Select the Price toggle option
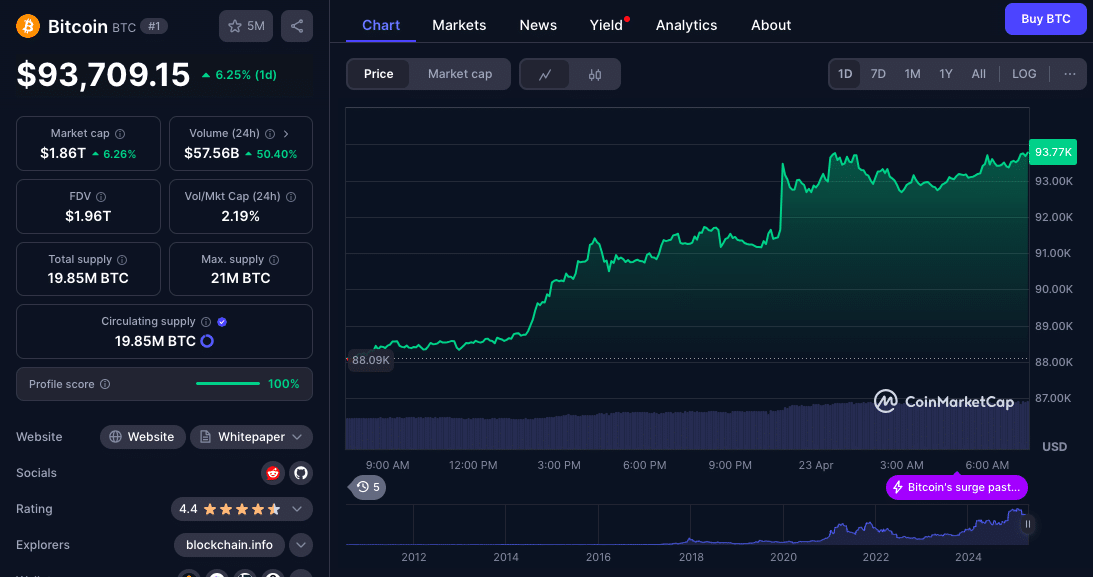The image size is (1093, 577). click(x=378, y=74)
